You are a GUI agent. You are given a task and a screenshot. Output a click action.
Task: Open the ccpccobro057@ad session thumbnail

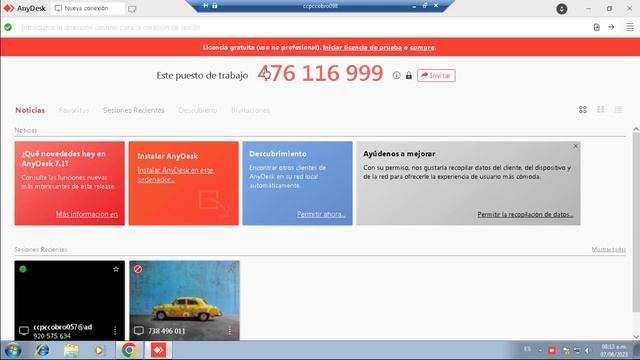pyautogui.click(x=69, y=300)
